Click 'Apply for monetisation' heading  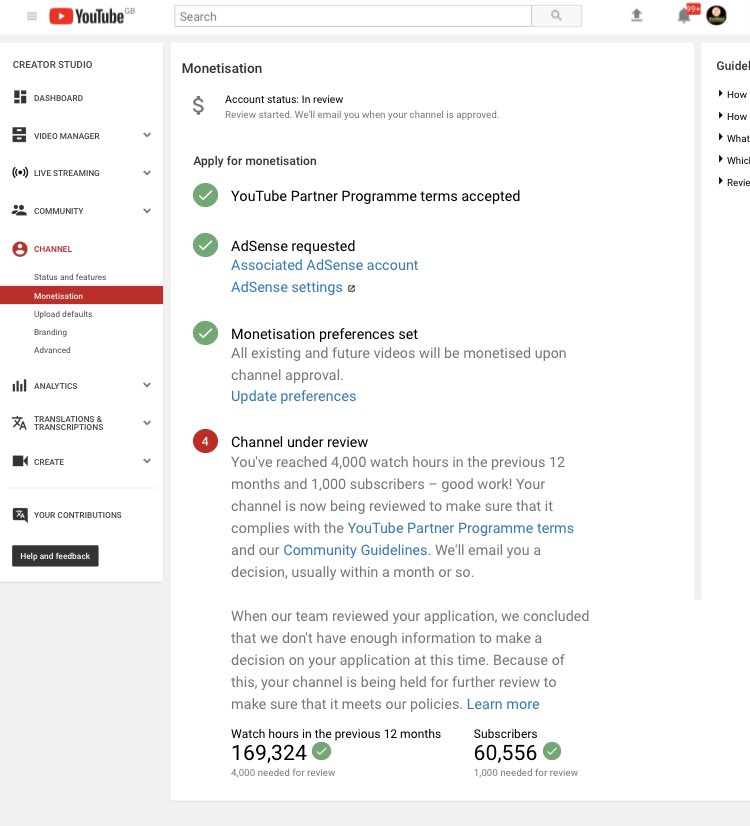pyautogui.click(x=255, y=161)
